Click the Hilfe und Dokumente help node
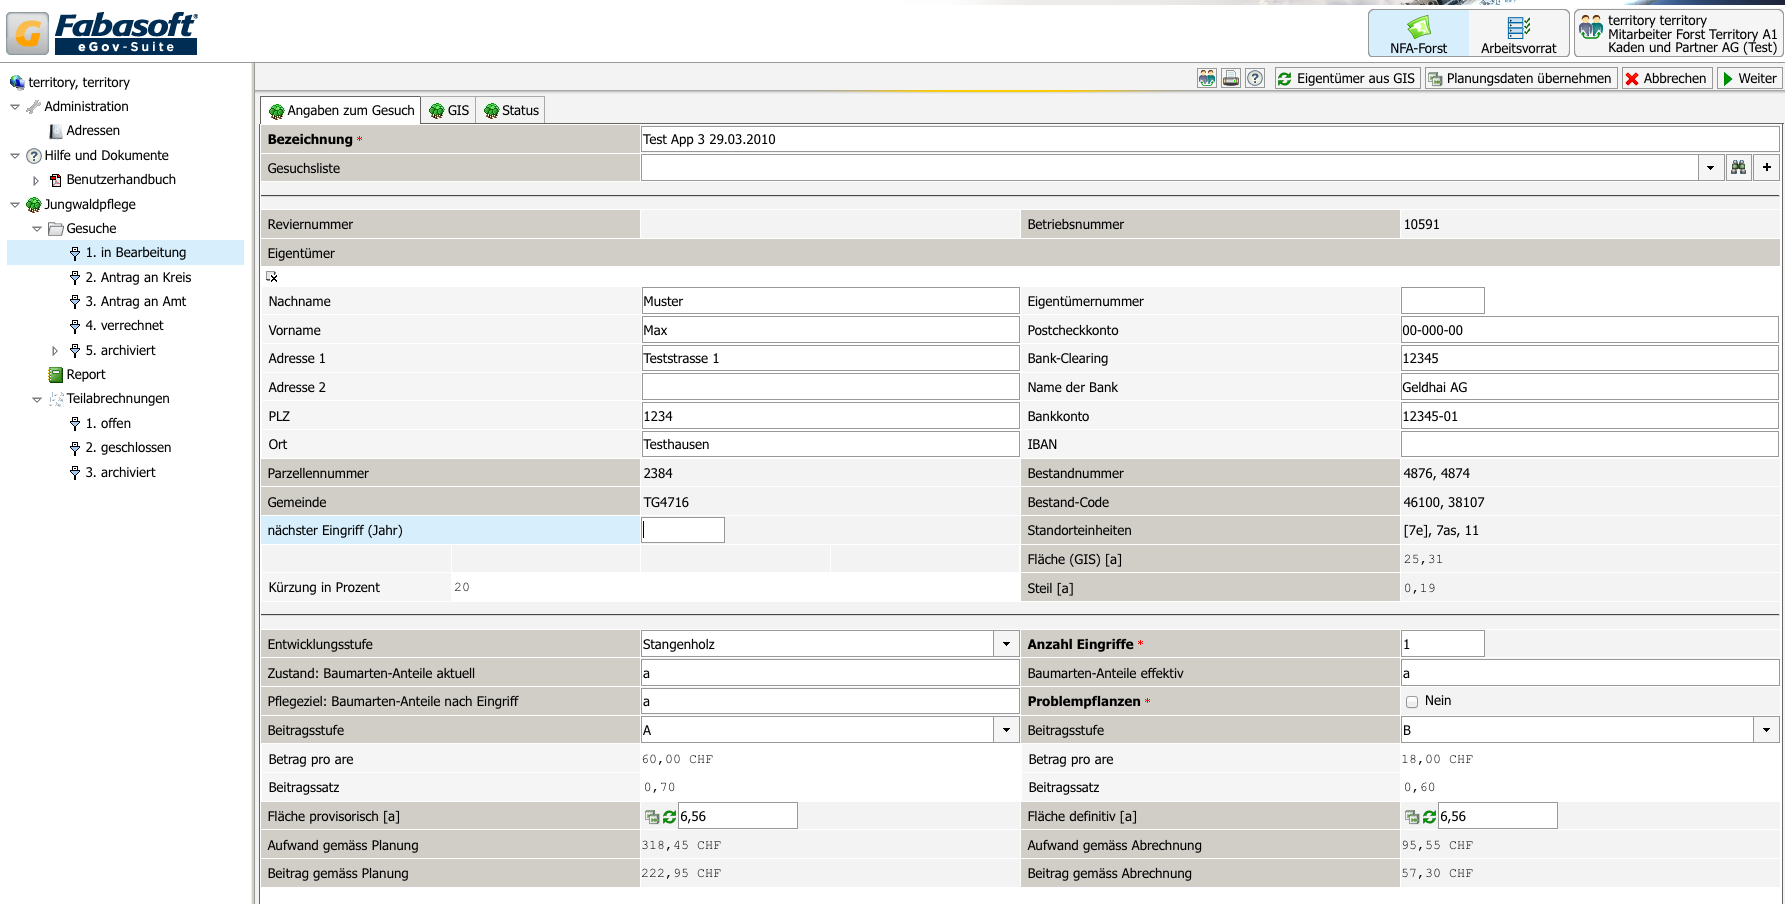The width and height of the screenshot is (1785, 904). pyautogui.click(x=97, y=156)
